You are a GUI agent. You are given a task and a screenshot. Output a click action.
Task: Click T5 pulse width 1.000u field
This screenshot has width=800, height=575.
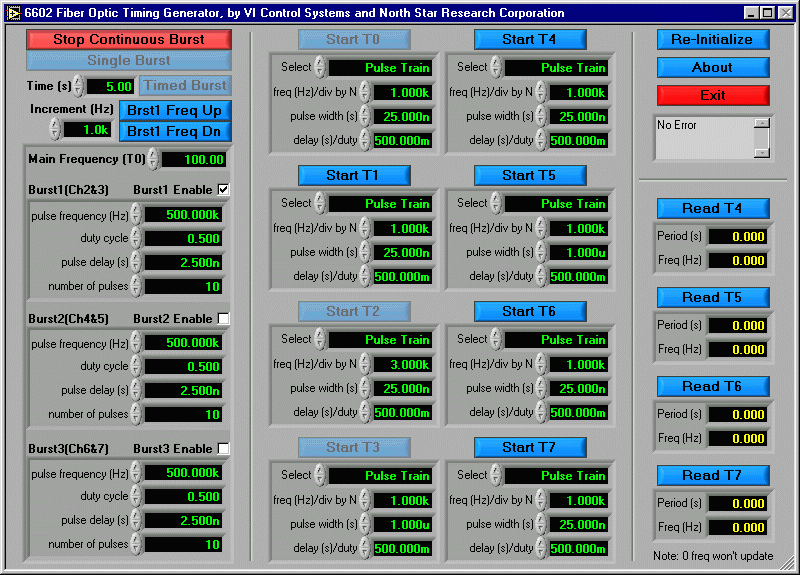coord(579,253)
